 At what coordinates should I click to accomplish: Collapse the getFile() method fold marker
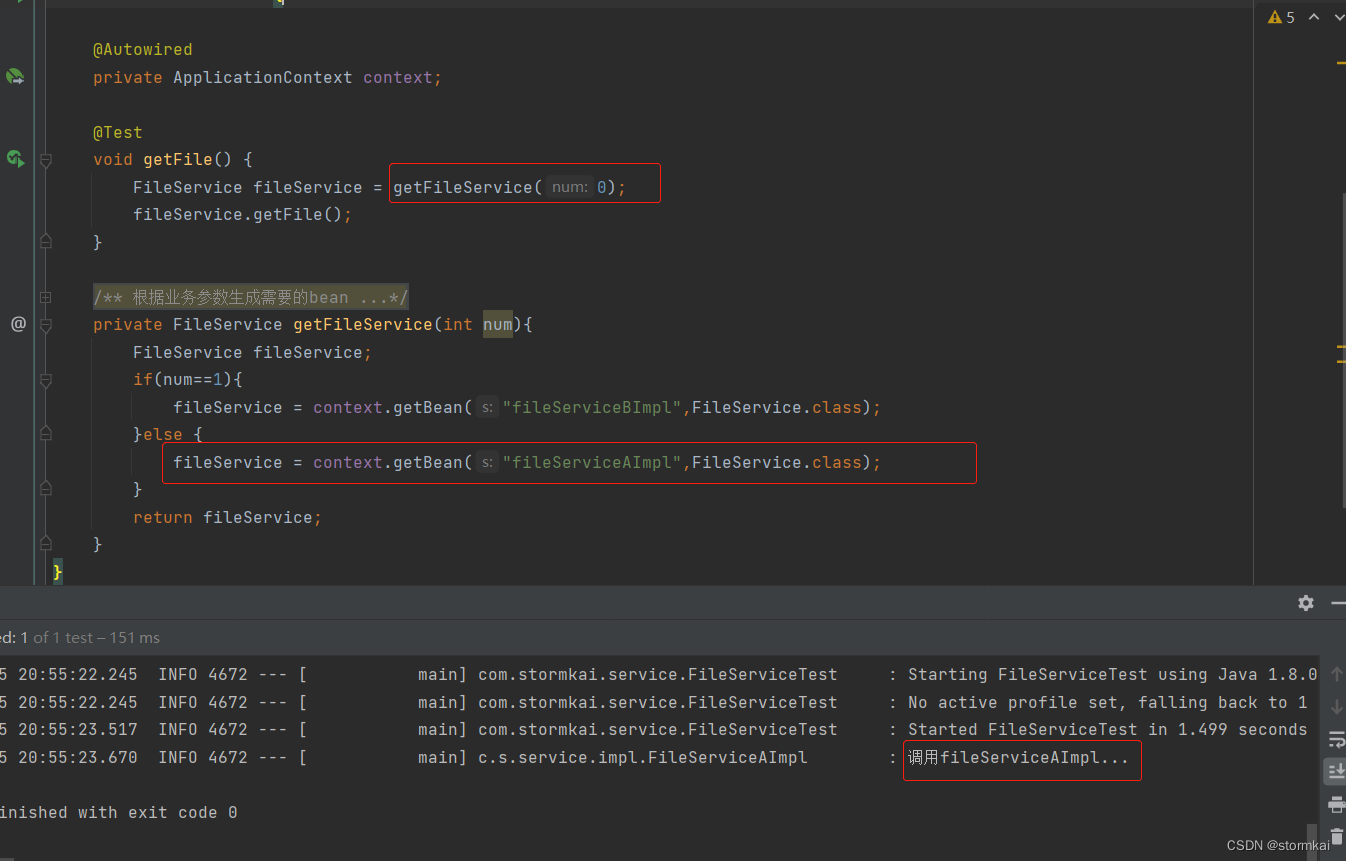(x=46, y=160)
